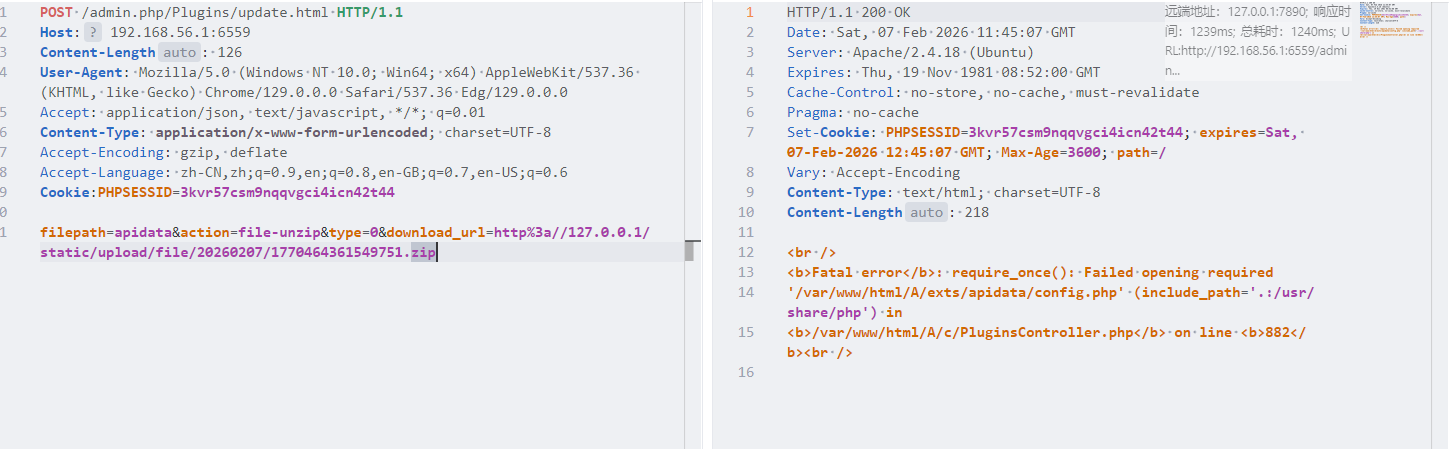1449x449 pixels.
Task: Click the auto tag on response Content-Length
Action: click(x=927, y=212)
